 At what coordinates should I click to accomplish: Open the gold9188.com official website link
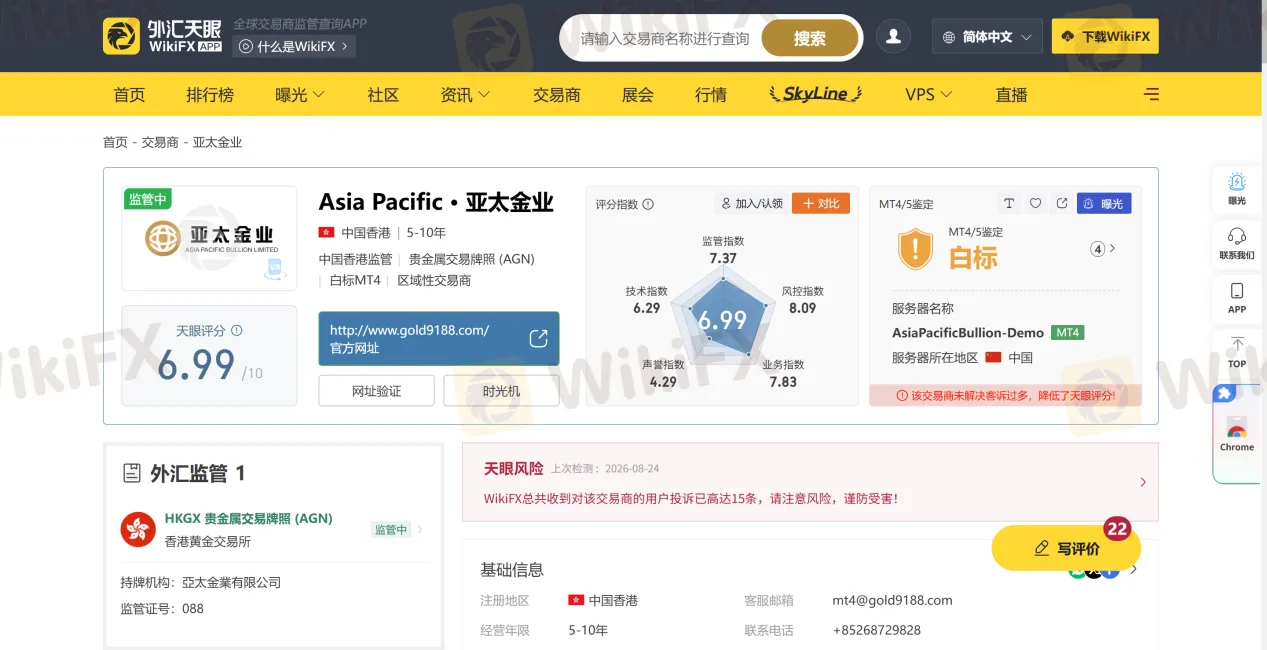pos(439,339)
